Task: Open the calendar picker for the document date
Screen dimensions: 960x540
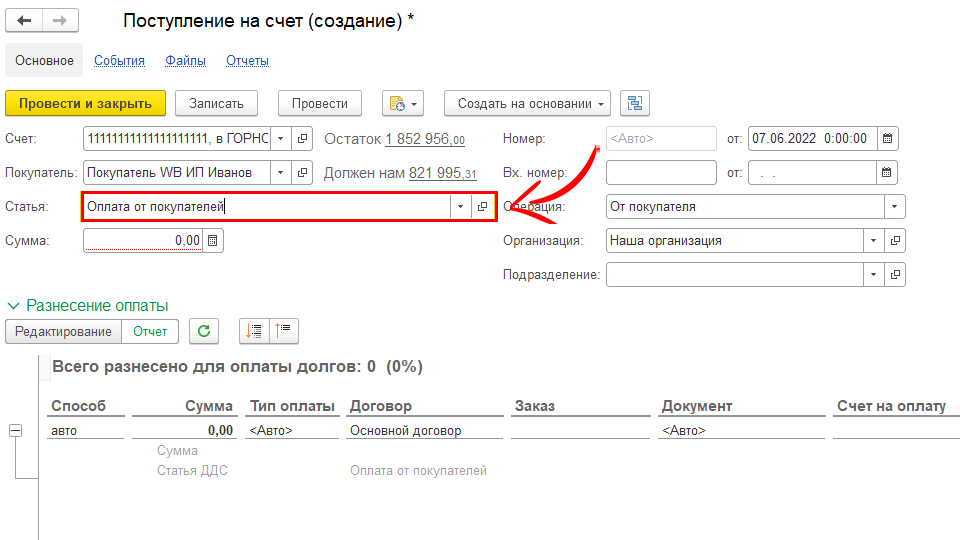Action: tap(887, 139)
